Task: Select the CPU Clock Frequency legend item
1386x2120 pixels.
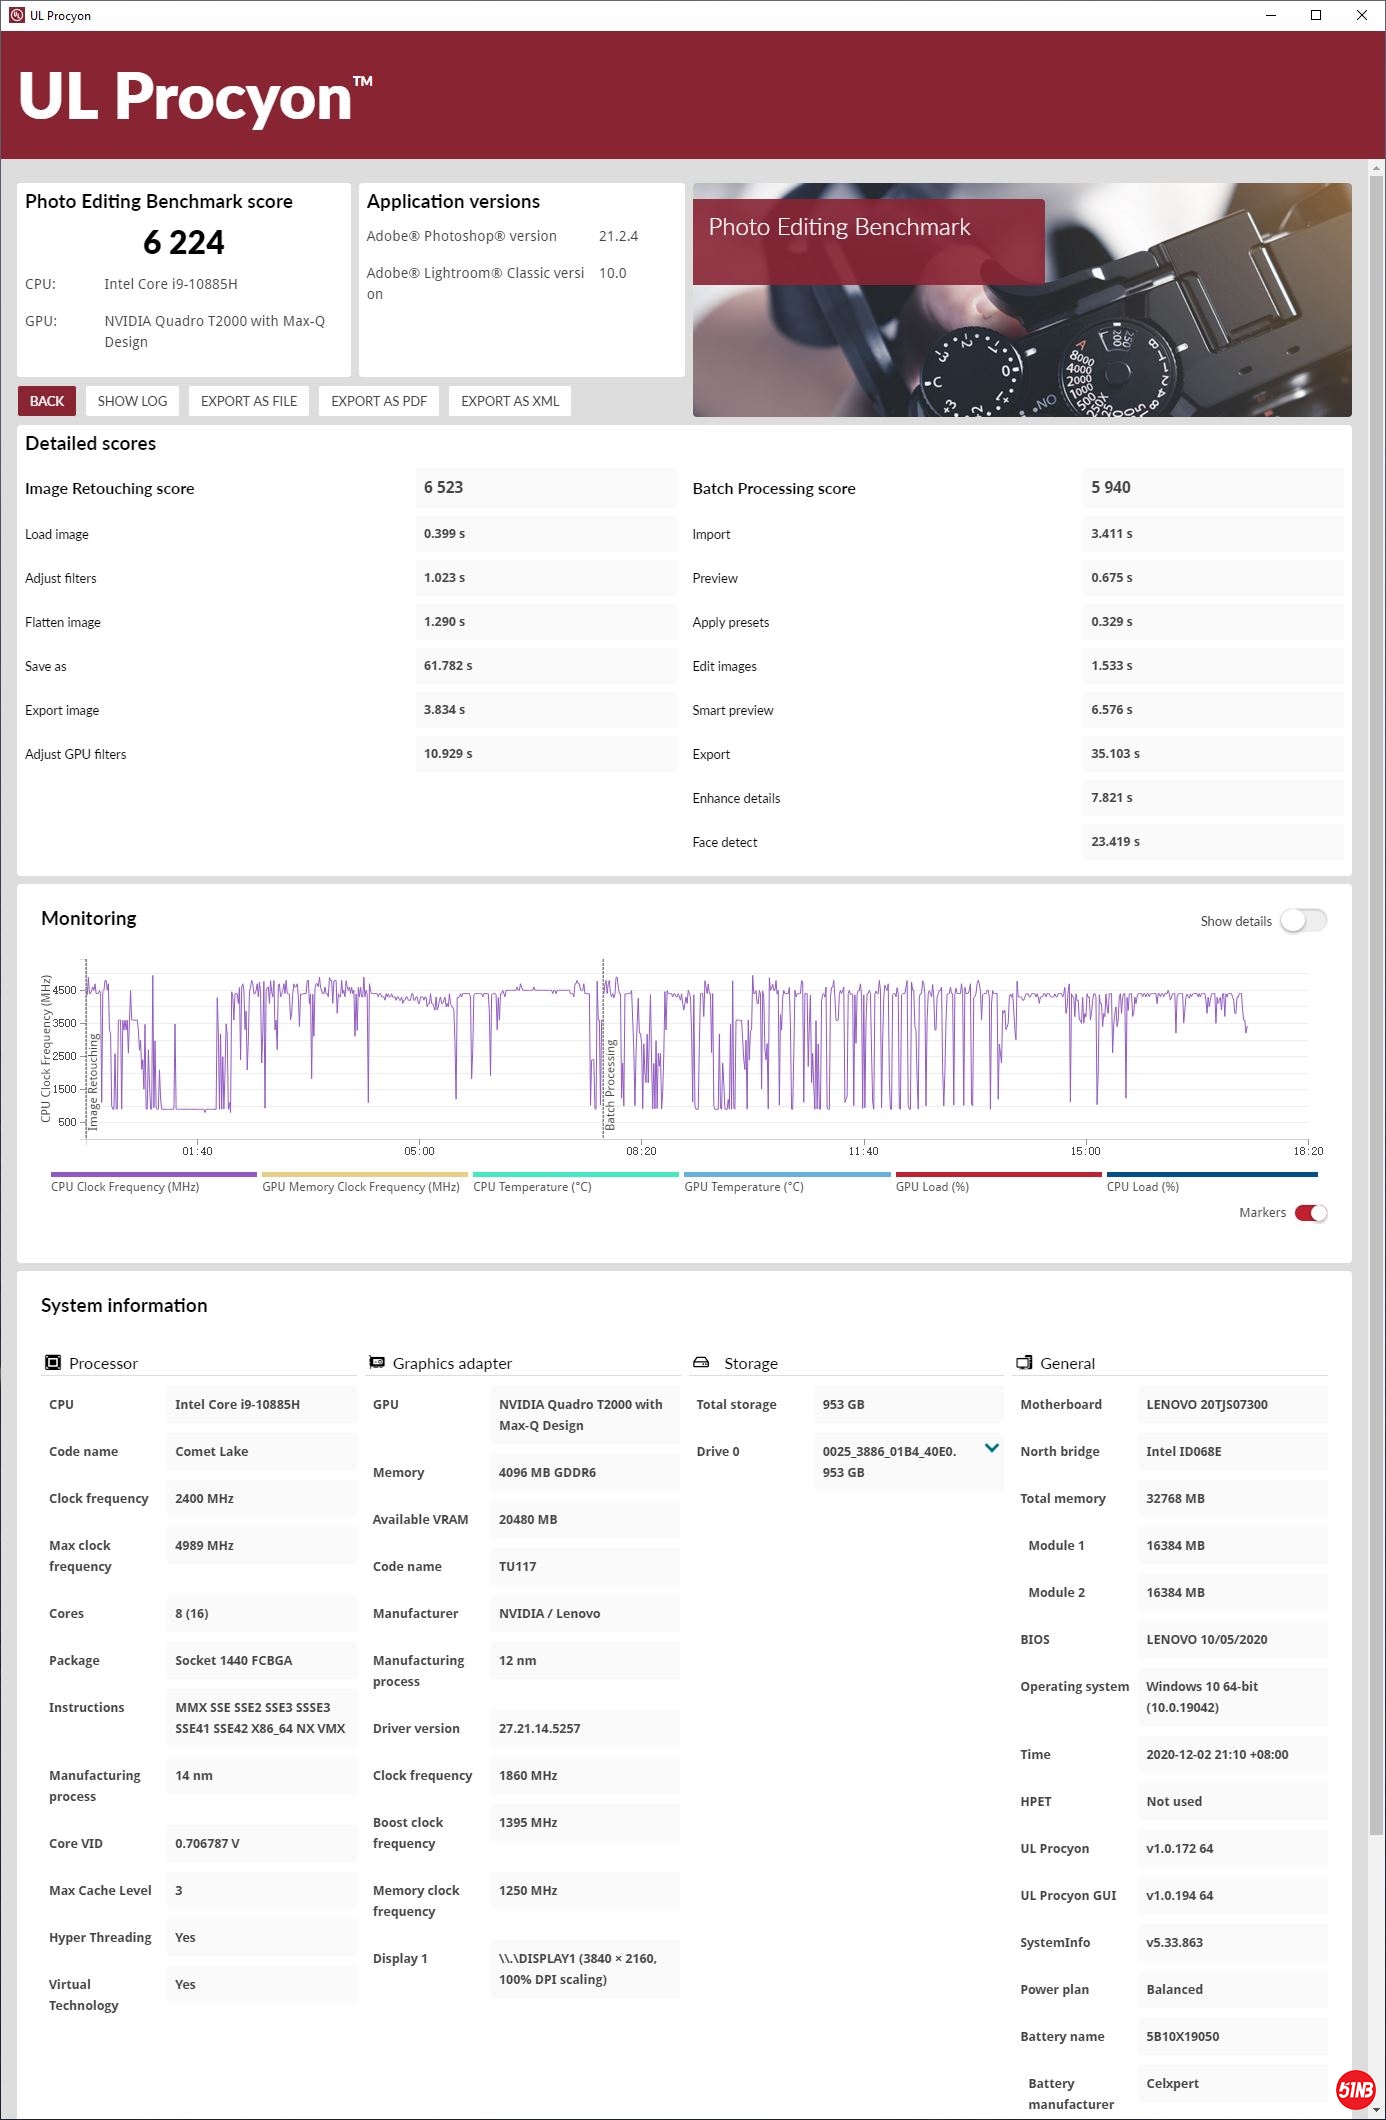Action: [154, 1183]
